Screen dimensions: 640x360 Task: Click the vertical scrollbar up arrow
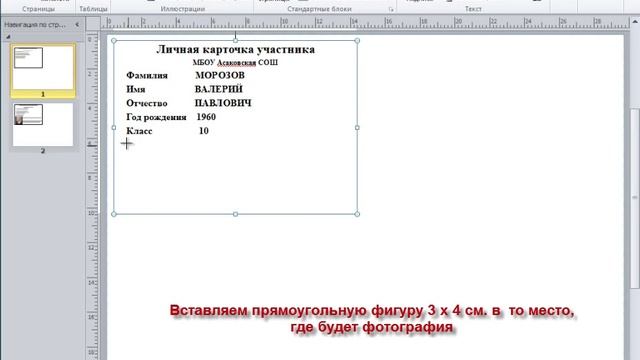click(635, 22)
